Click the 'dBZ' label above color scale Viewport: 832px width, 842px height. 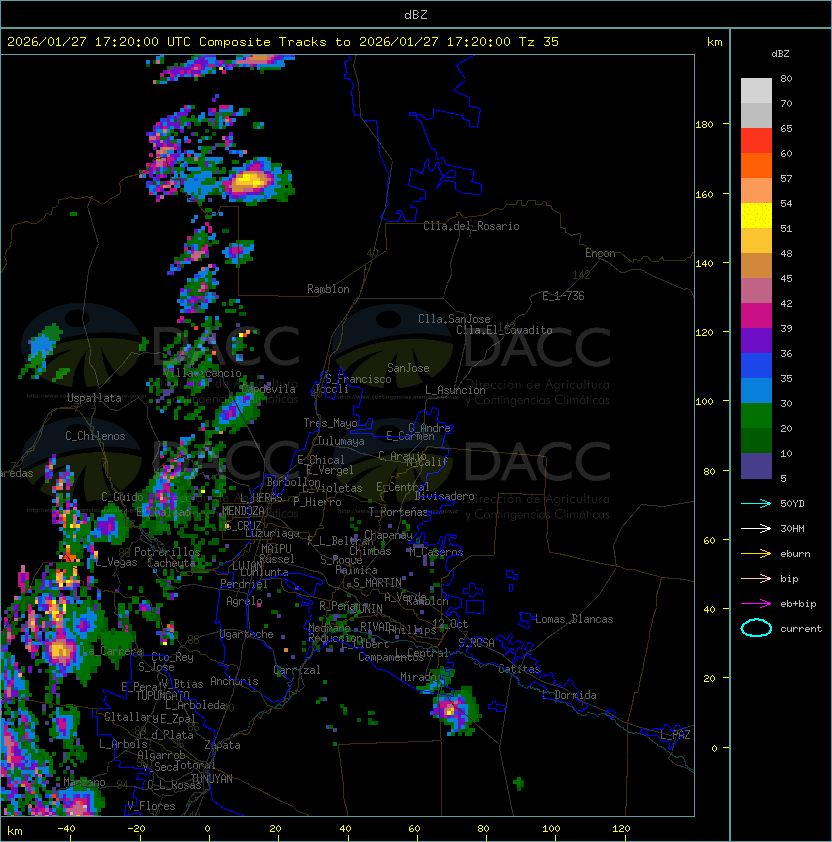tap(780, 54)
